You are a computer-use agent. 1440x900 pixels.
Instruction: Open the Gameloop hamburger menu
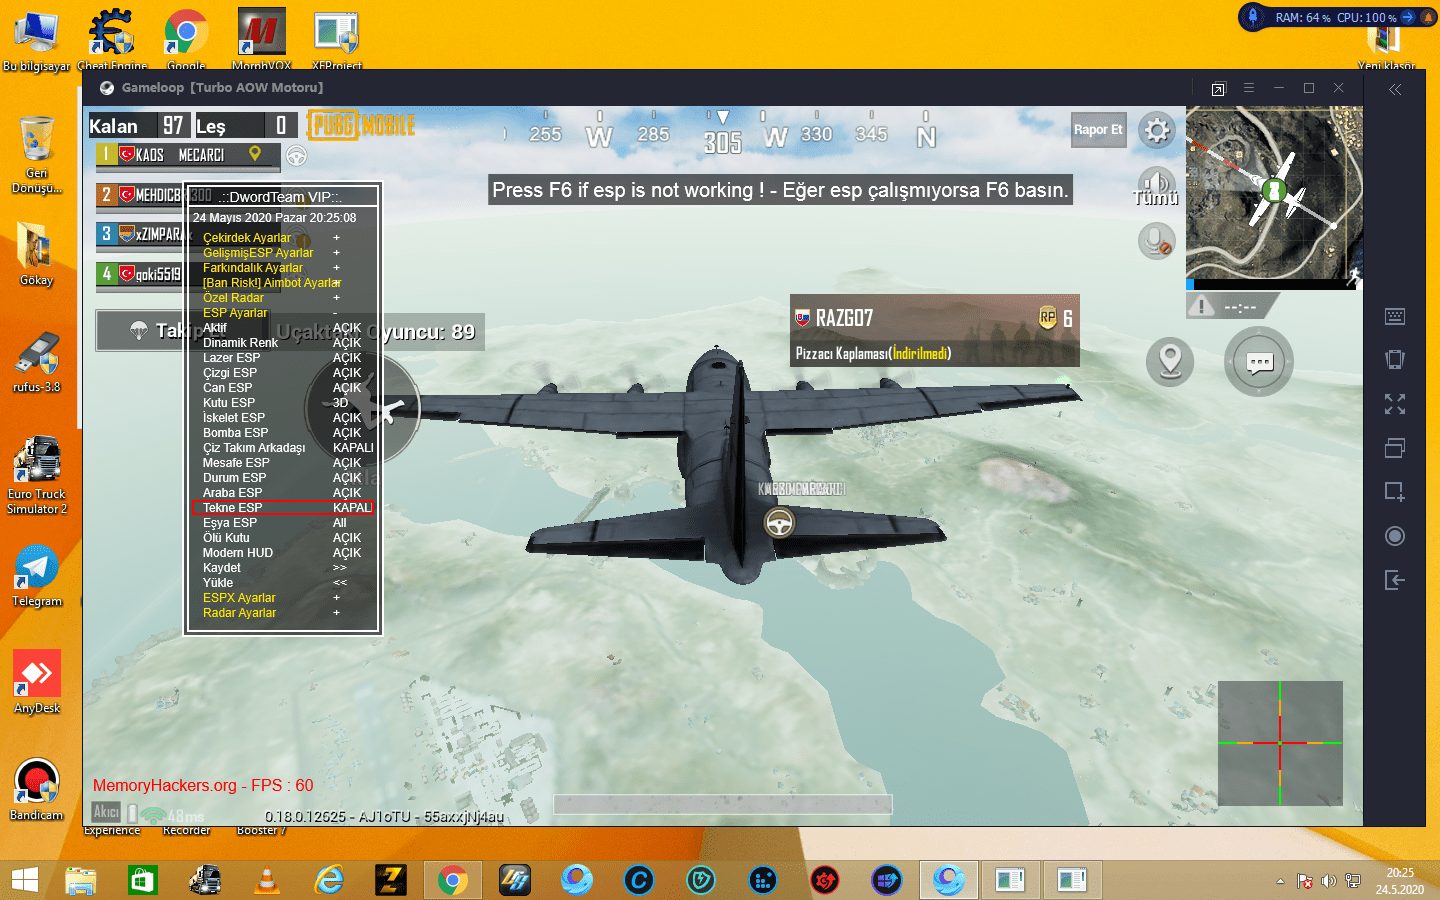pyautogui.click(x=1248, y=88)
